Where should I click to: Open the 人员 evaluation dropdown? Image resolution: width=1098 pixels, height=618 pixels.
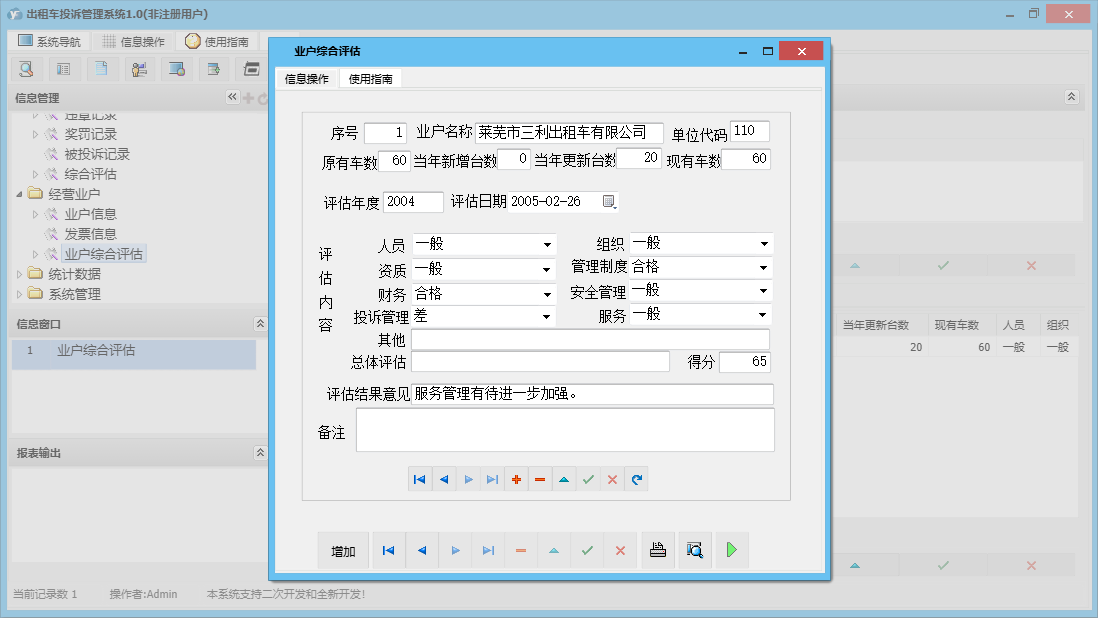click(546, 243)
